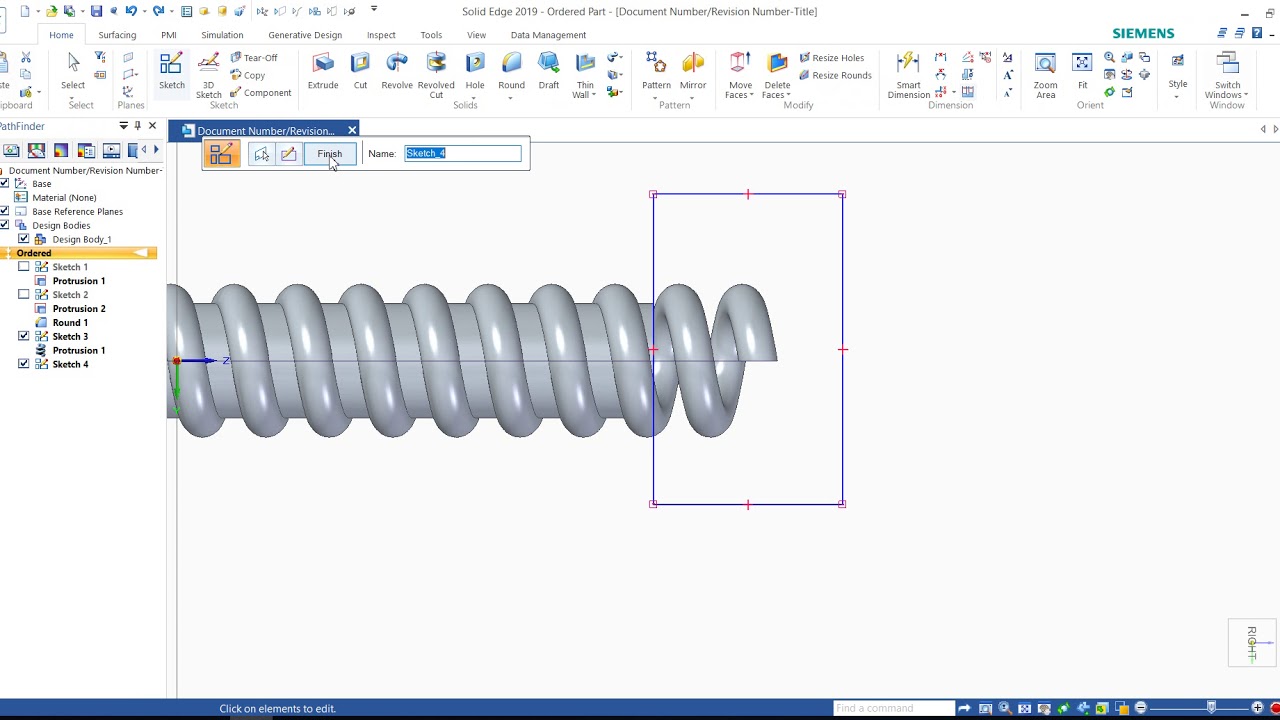Open the Simulation ribbon tab
This screenshot has height=720, width=1280.
(x=222, y=35)
